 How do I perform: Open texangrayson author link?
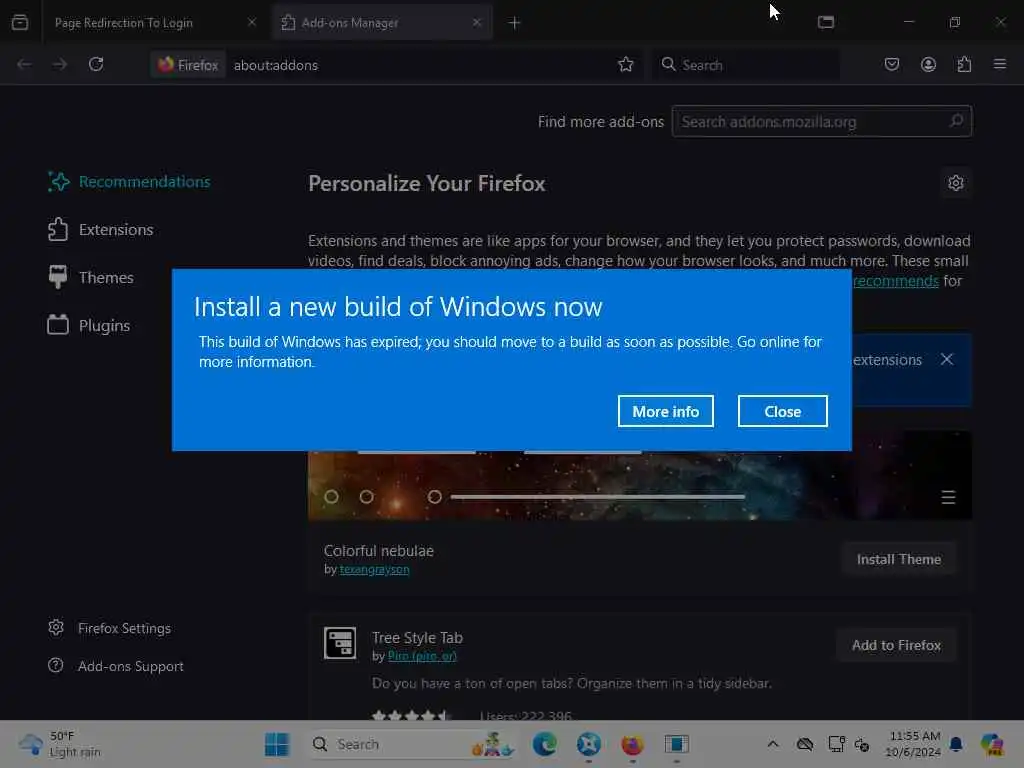click(x=374, y=569)
